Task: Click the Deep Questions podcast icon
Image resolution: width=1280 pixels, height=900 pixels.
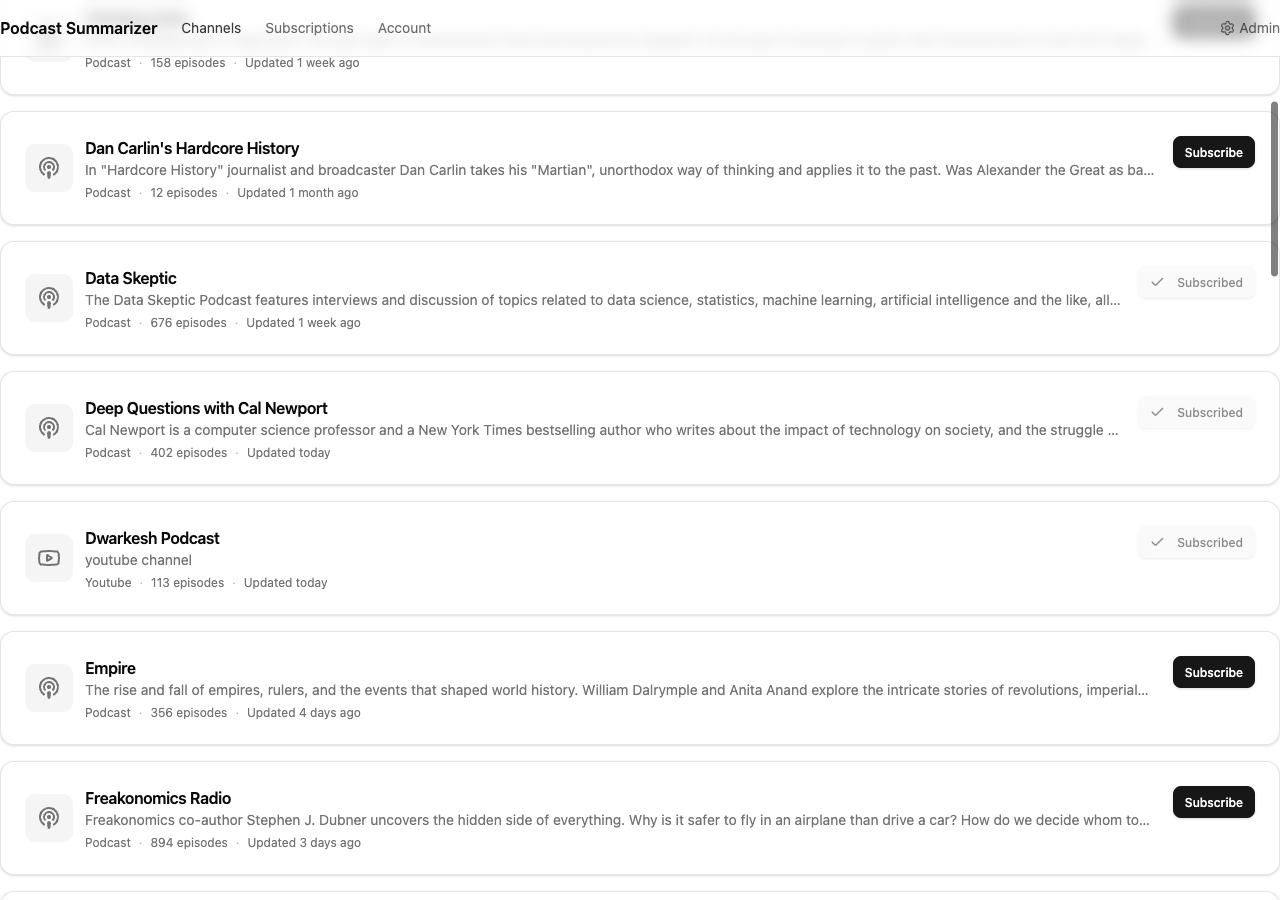Action: (48, 427)
